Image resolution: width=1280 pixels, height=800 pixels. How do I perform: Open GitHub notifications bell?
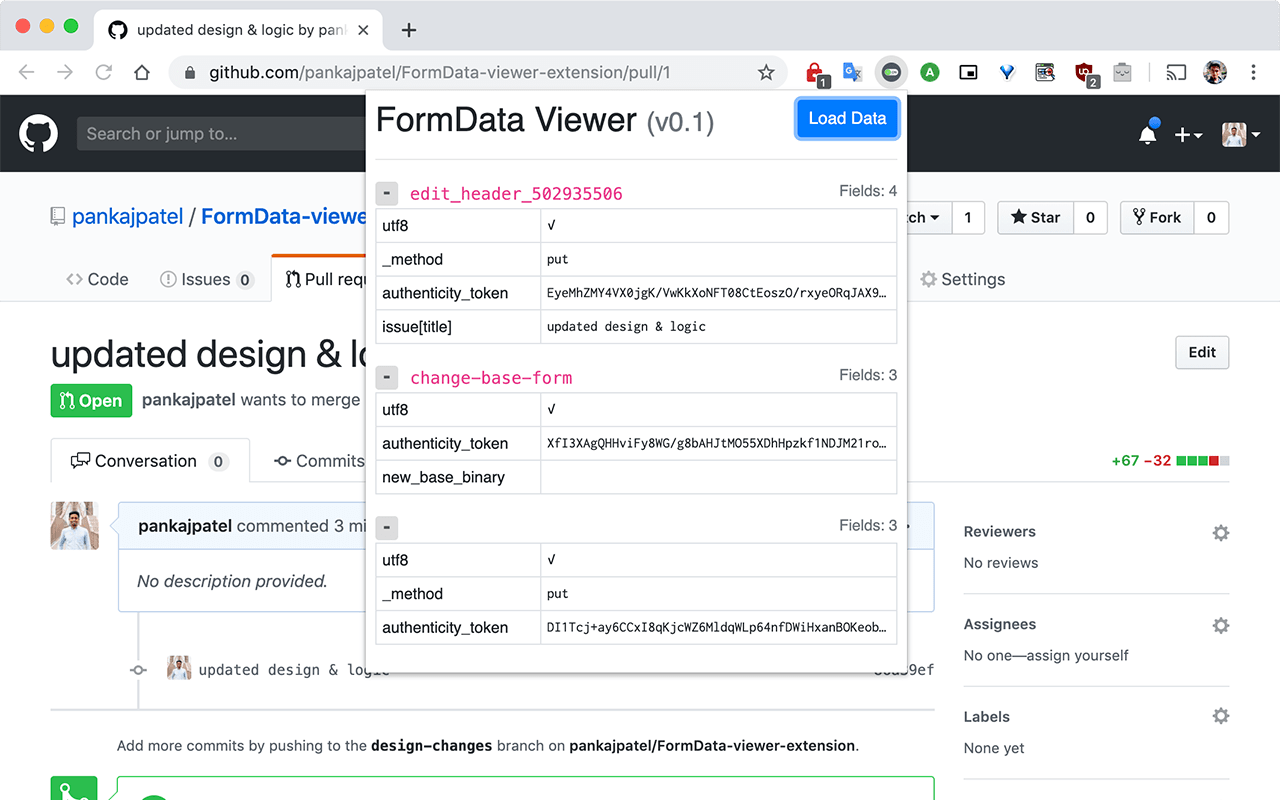point(1148,133)
